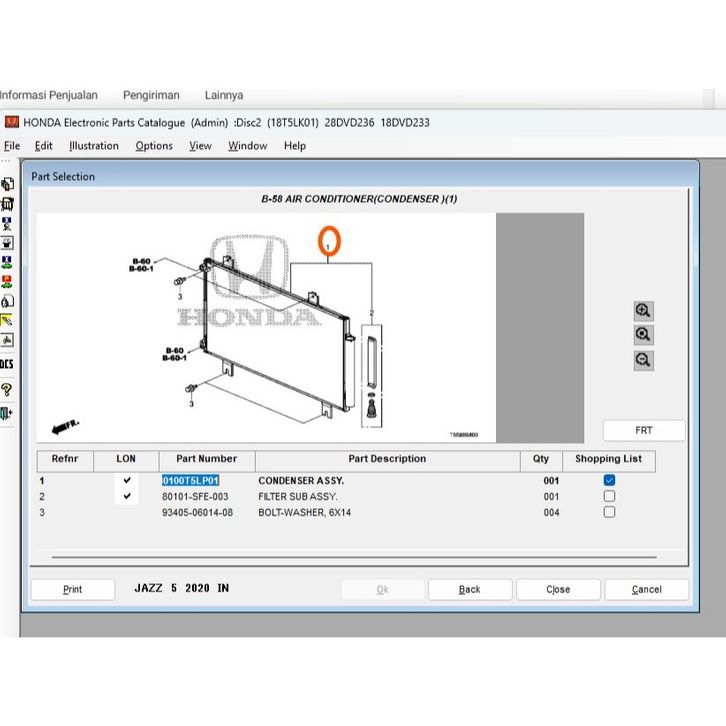Open the Illustration menu

(x=94, y=146)
